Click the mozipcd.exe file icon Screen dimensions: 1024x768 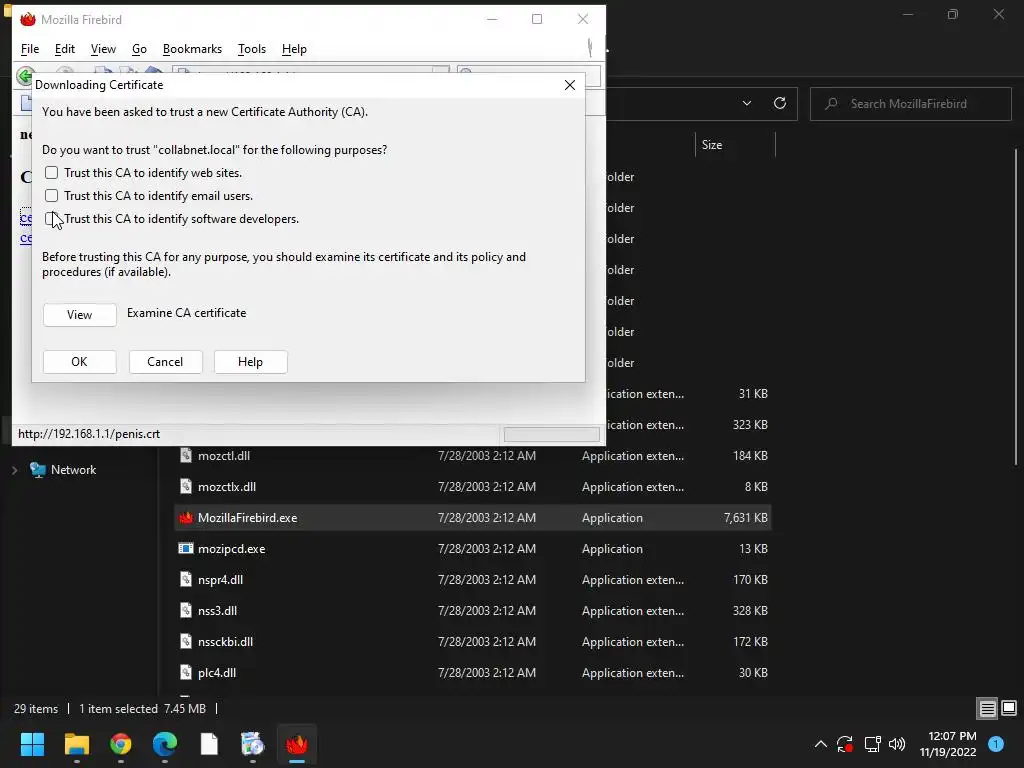click(186, 549)
